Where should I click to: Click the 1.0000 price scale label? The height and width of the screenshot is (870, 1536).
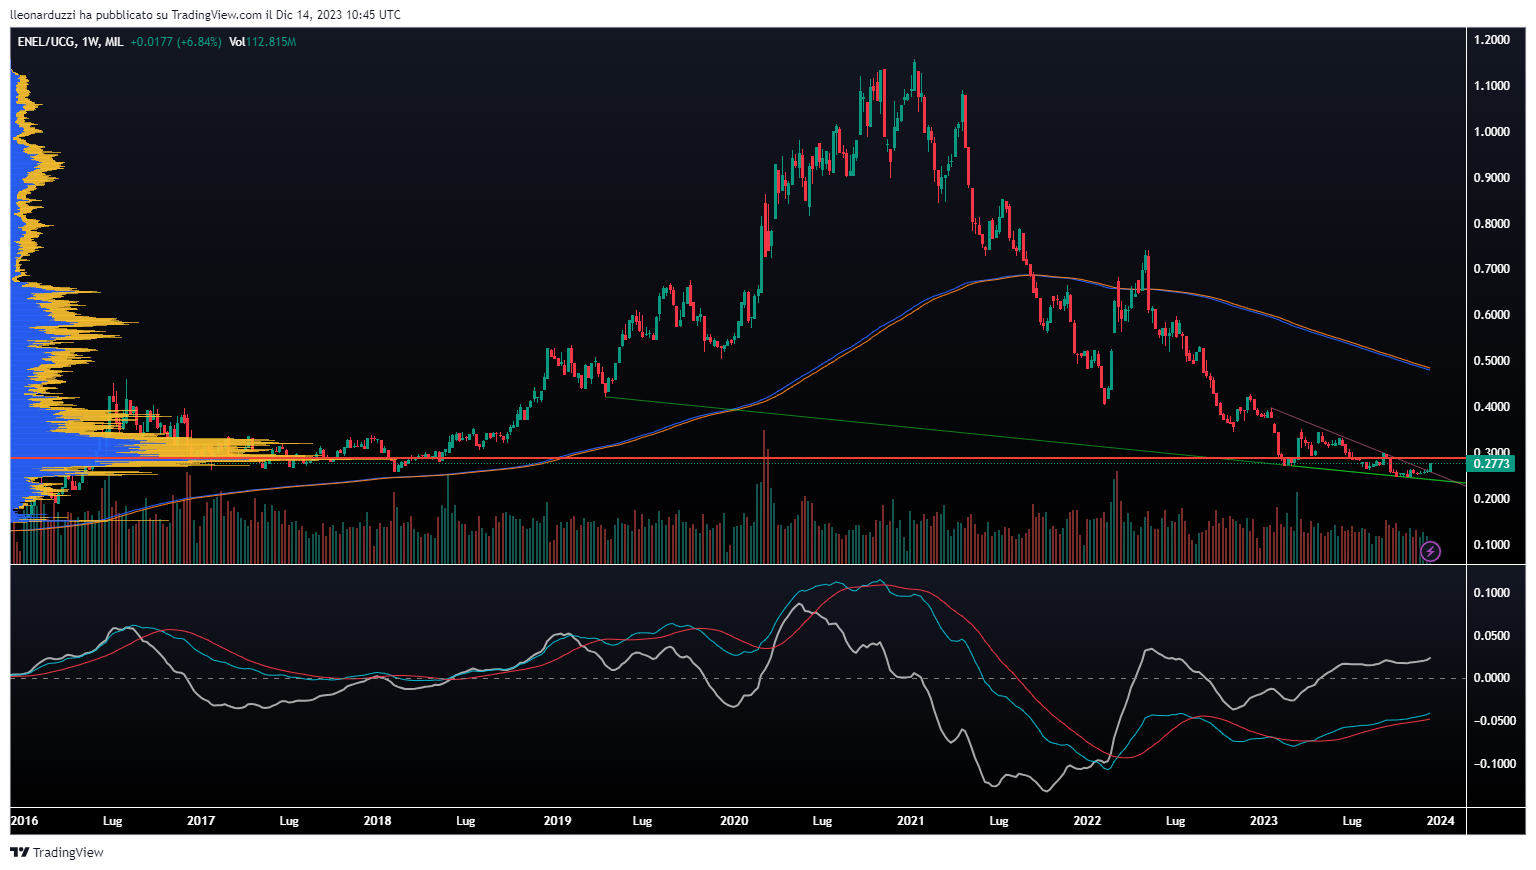coord(1492,132)
